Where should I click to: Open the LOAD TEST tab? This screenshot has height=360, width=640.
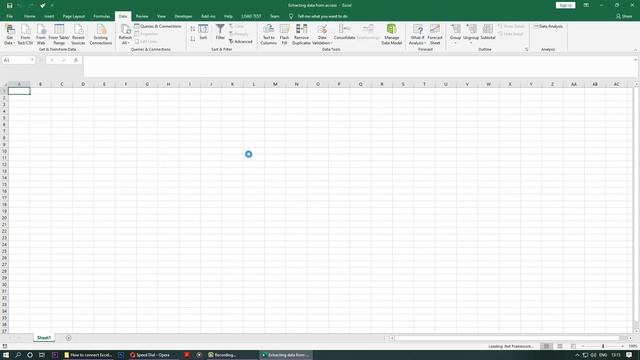click(251, 16)
